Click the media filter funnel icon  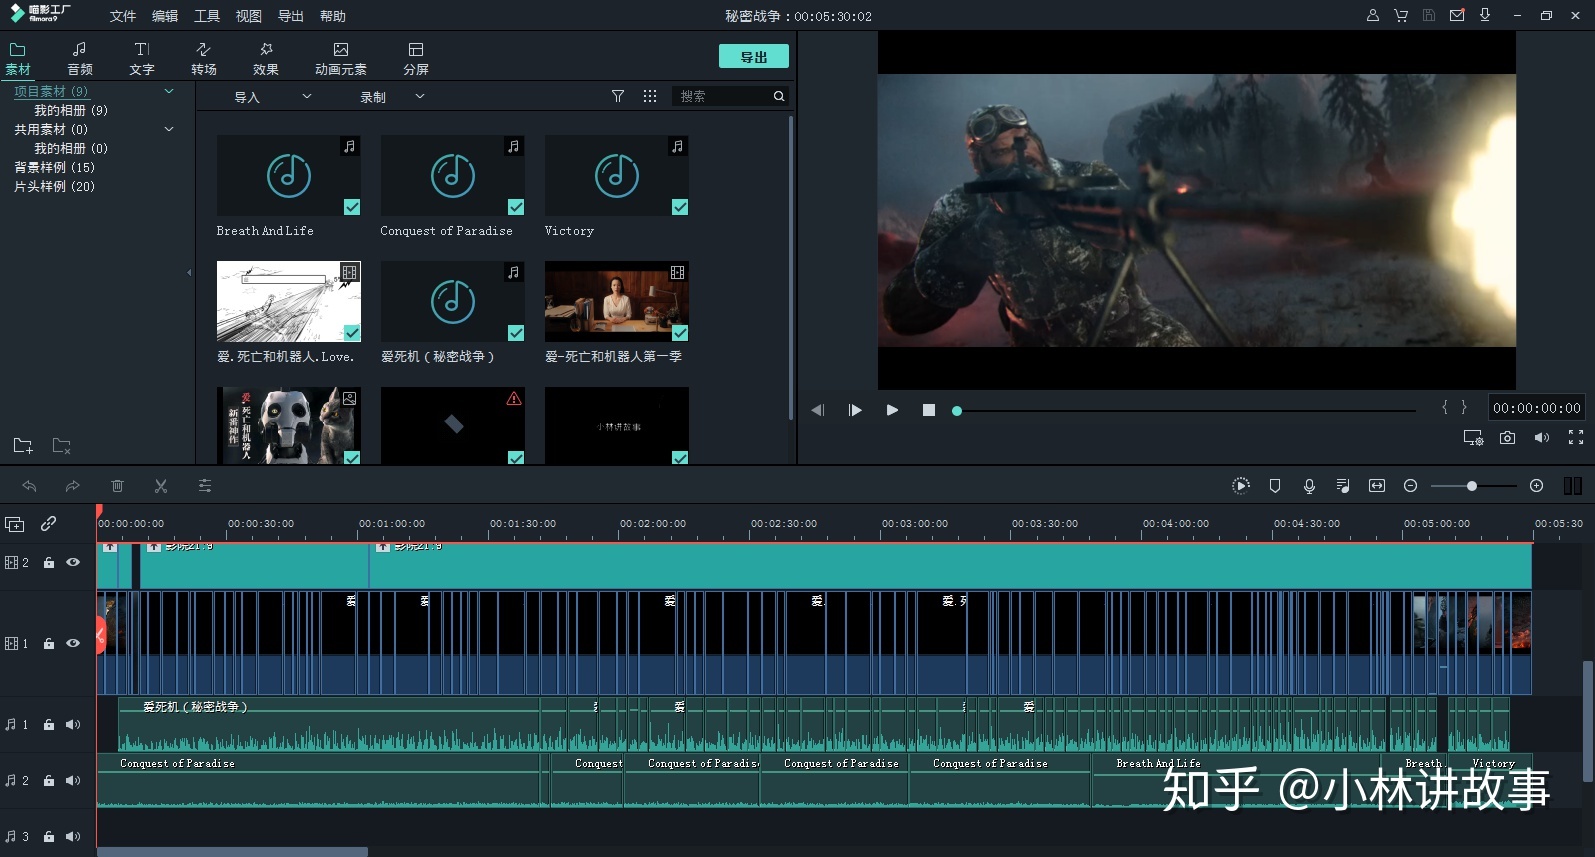[618, 96]
